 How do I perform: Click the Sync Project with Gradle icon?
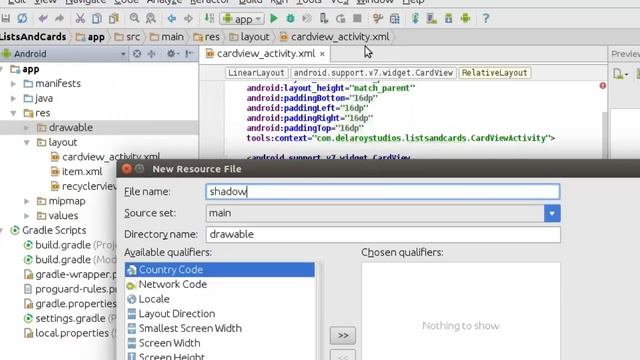click(415, 18)
